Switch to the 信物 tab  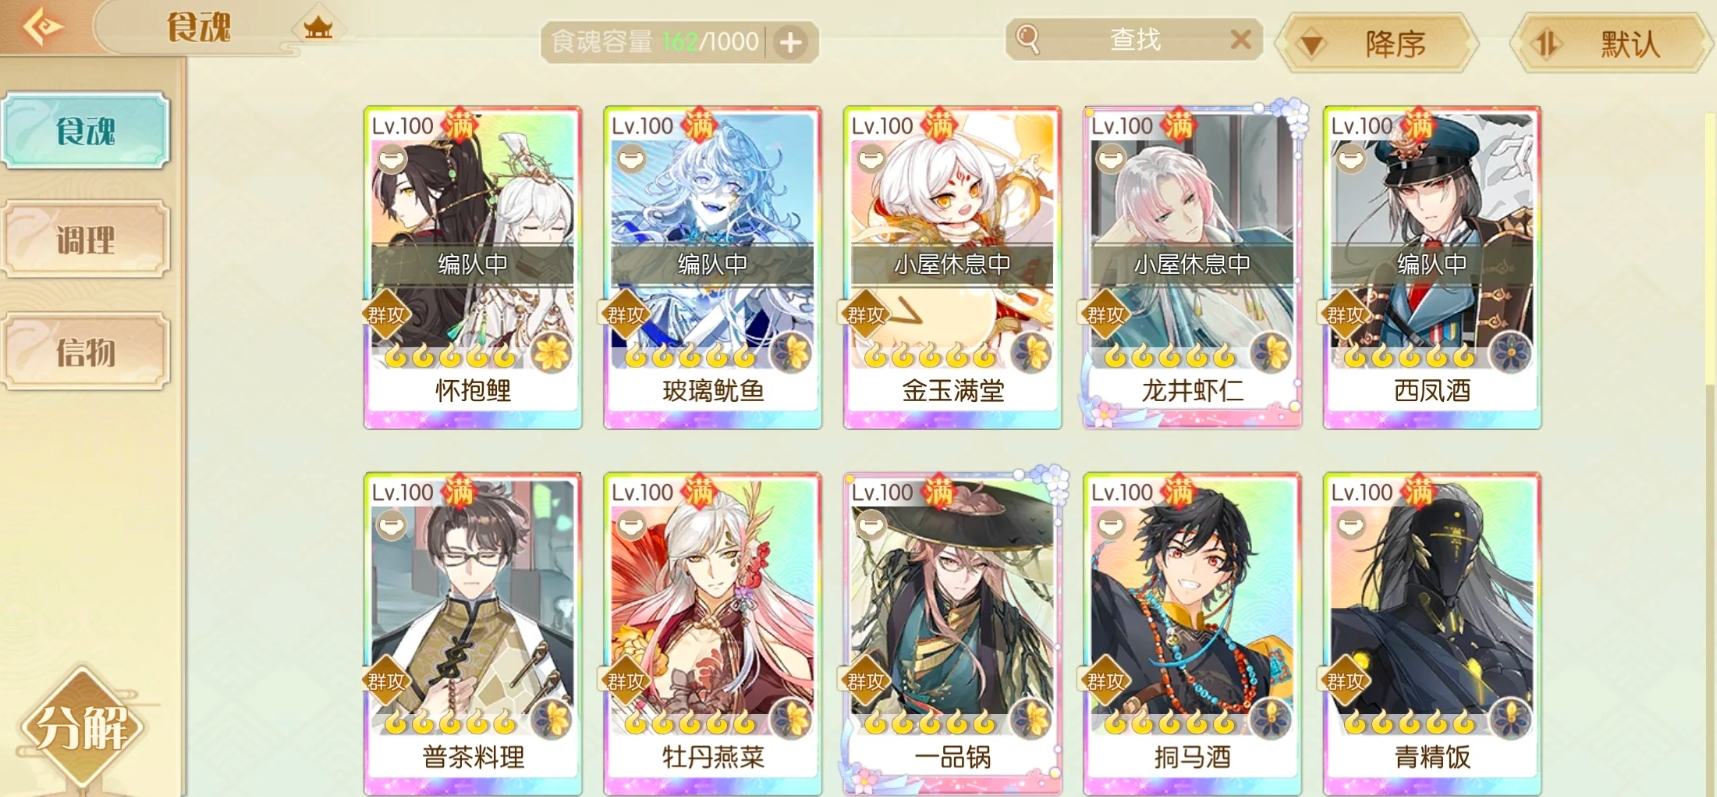(x=86, y=352)
